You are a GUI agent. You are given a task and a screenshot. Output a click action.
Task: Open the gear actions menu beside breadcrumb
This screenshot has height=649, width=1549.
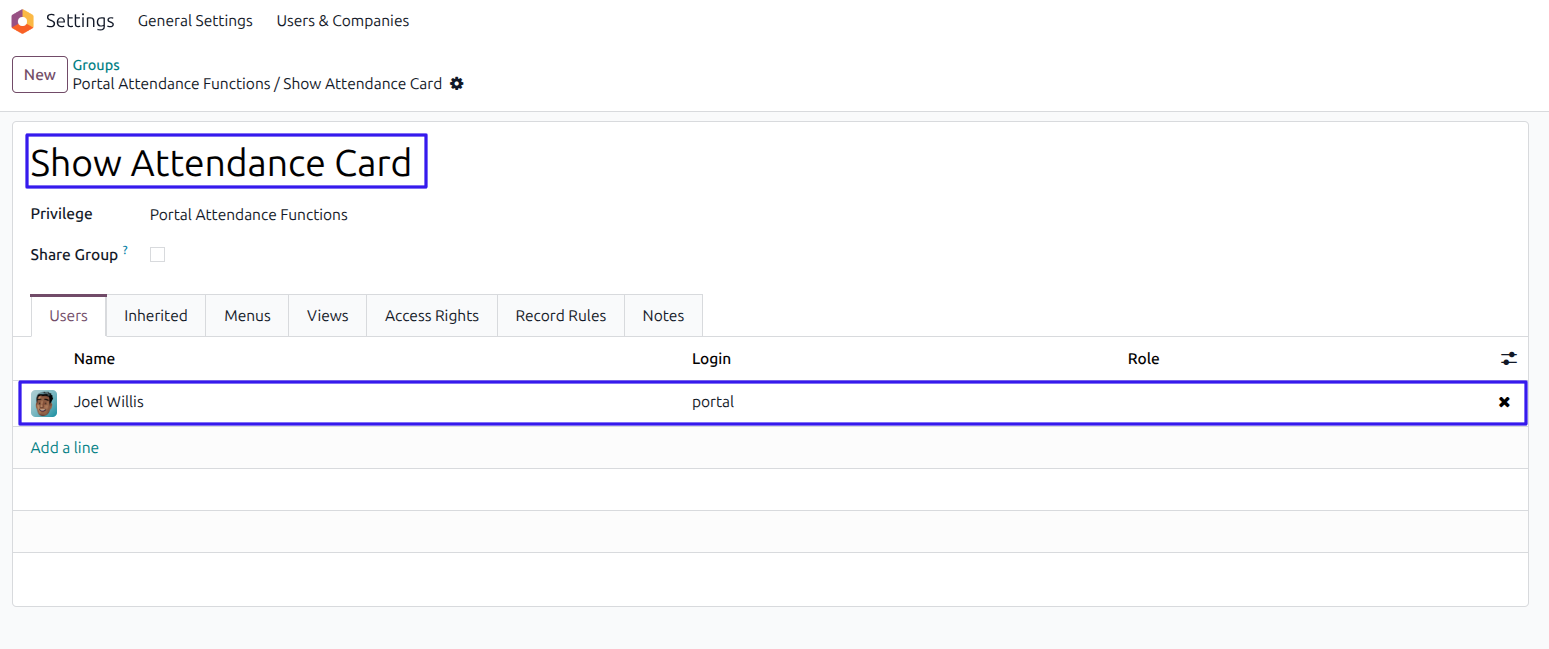(457, 84)
